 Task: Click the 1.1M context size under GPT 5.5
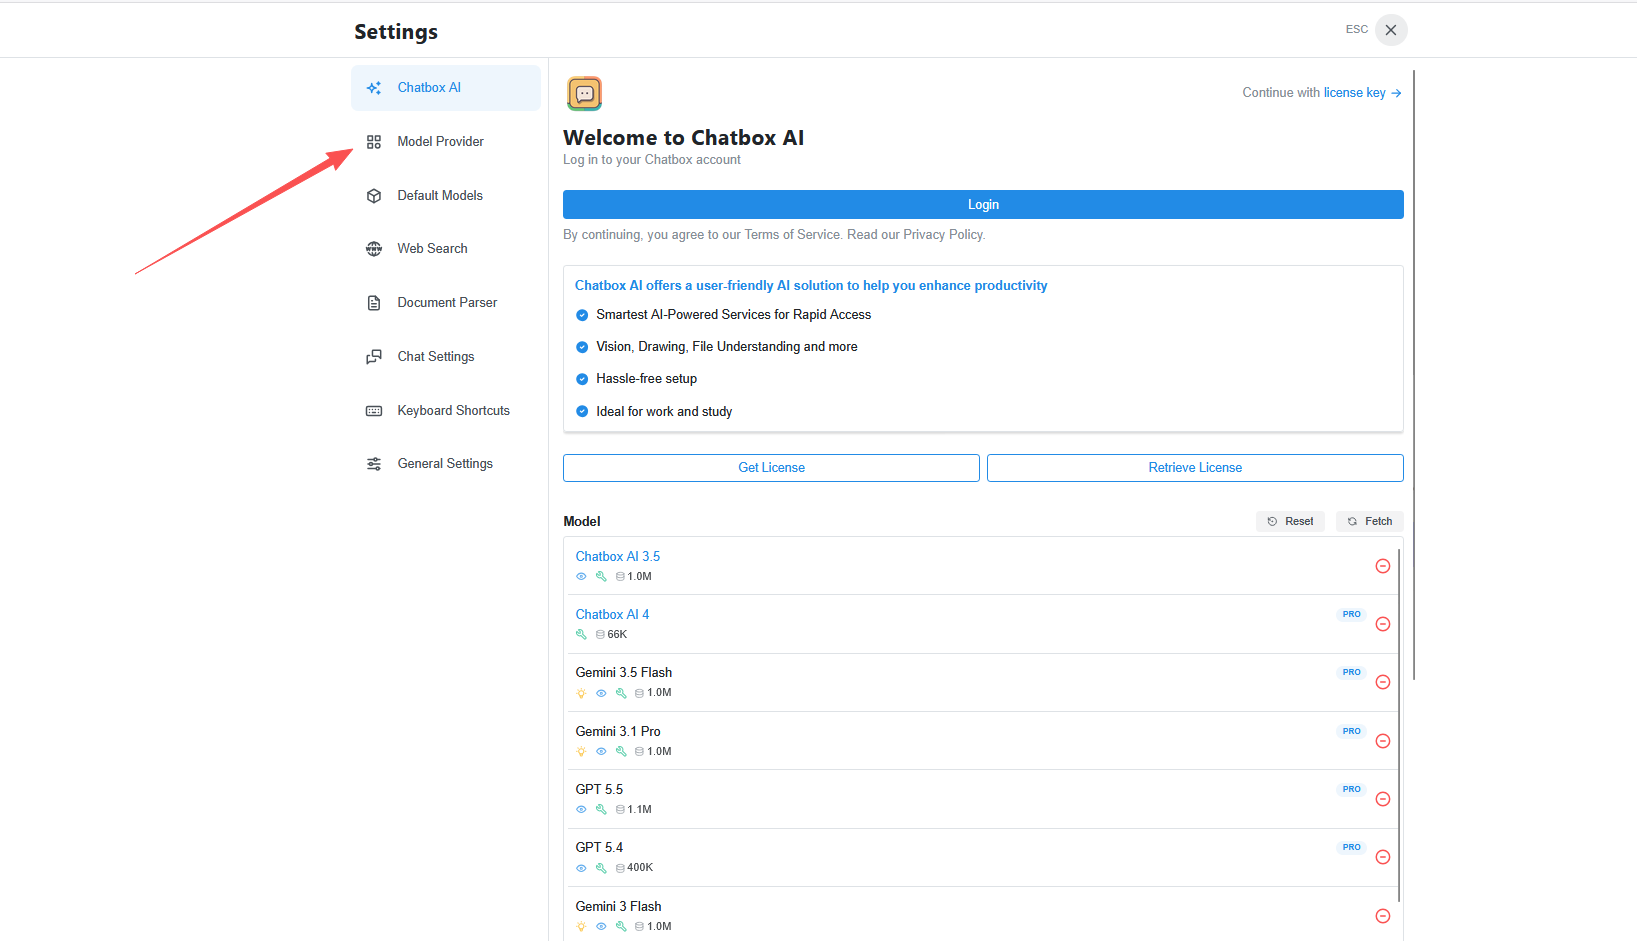tap(634, 810)
